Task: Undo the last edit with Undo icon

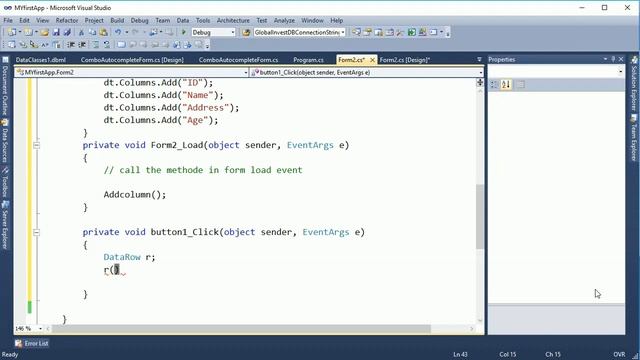Action: coord(118,32)
